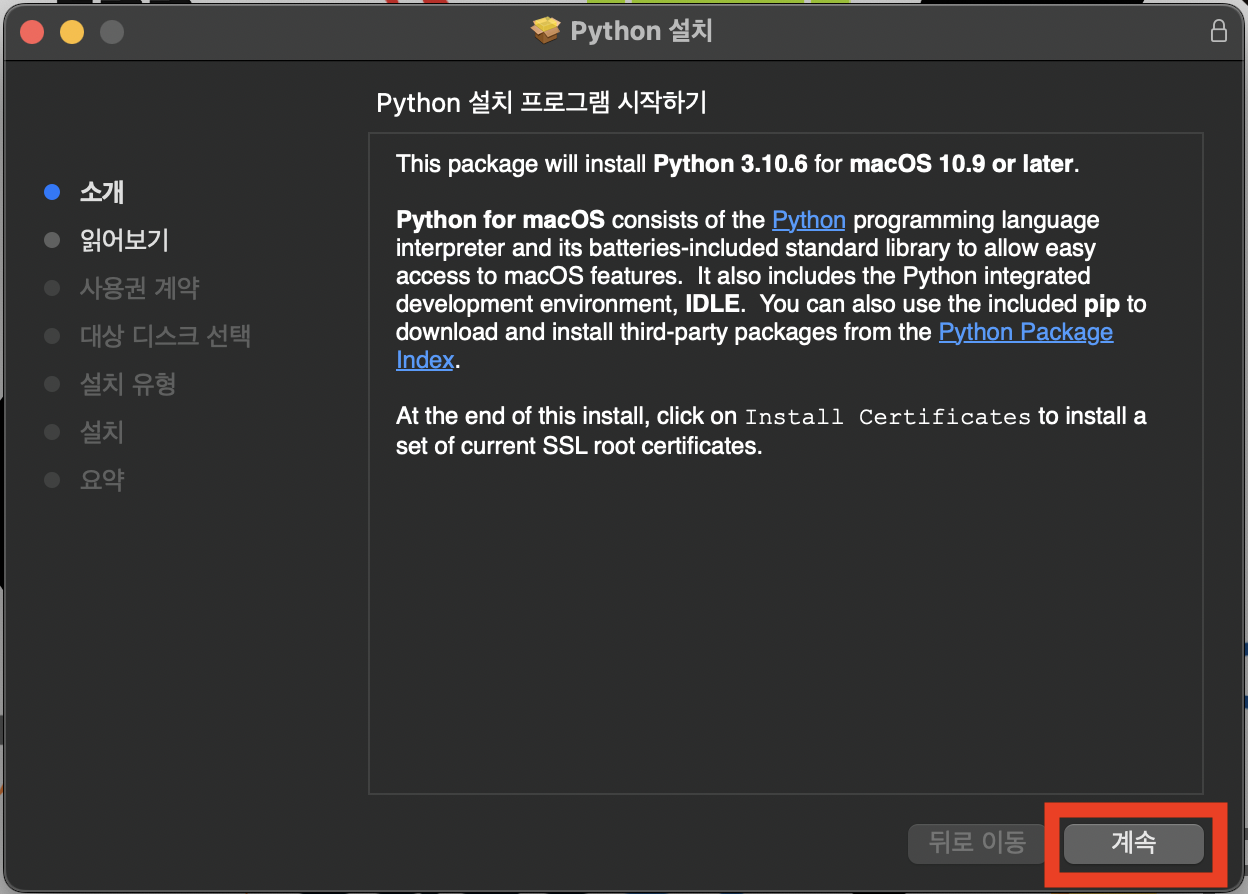Click the 계속 (Continue) button
This screenshot has width=1248, height=894.
point(1133,844)
